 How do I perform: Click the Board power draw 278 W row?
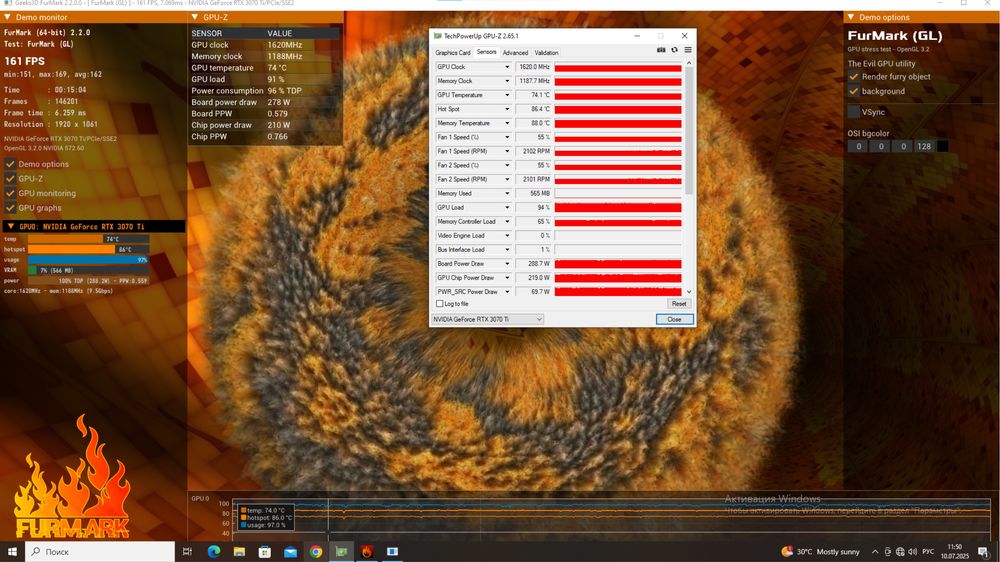pyautogui.click(x=265, y=102)
